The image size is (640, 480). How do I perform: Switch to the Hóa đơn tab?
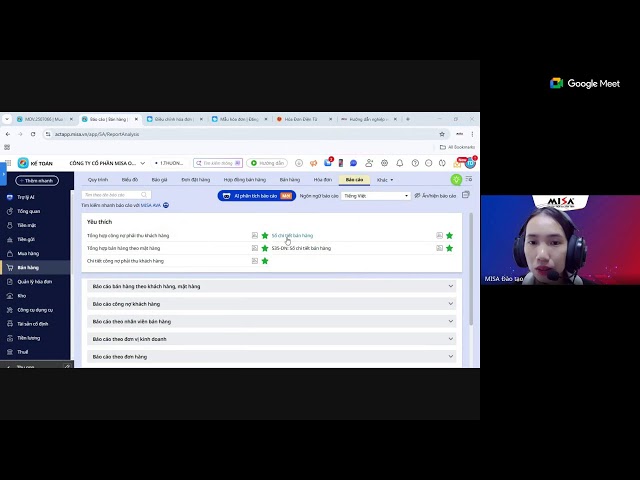tap(322, 180)
